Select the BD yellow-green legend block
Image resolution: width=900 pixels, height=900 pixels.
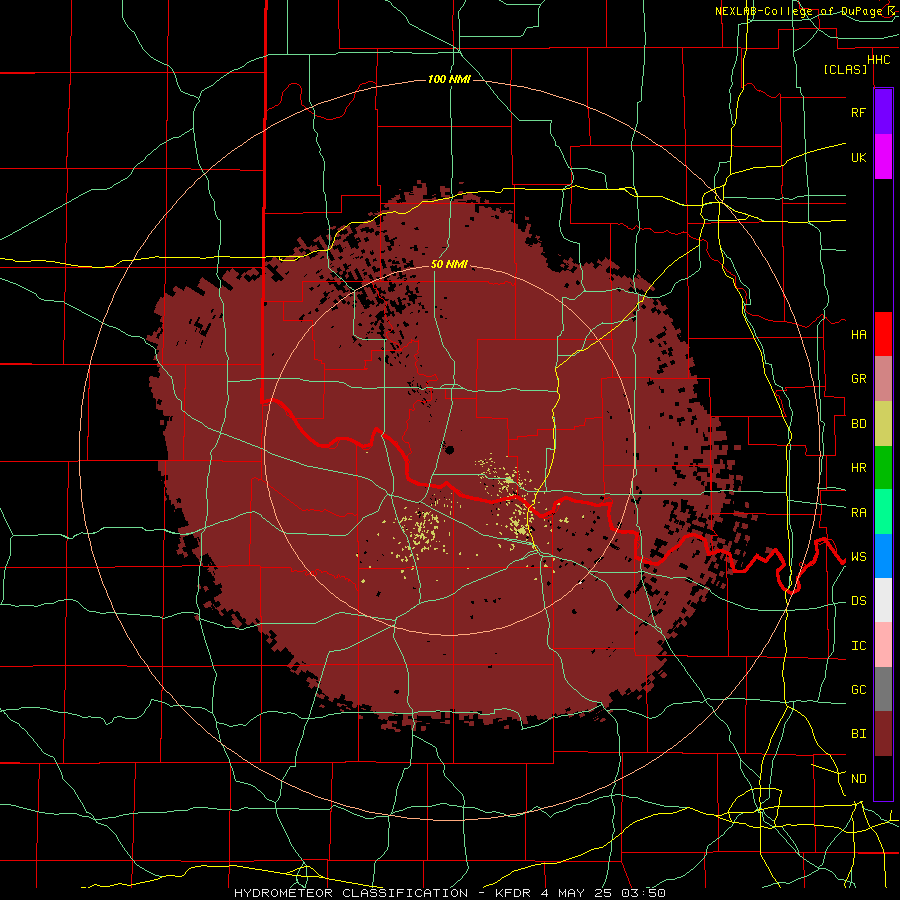click(x=883, y=423)
